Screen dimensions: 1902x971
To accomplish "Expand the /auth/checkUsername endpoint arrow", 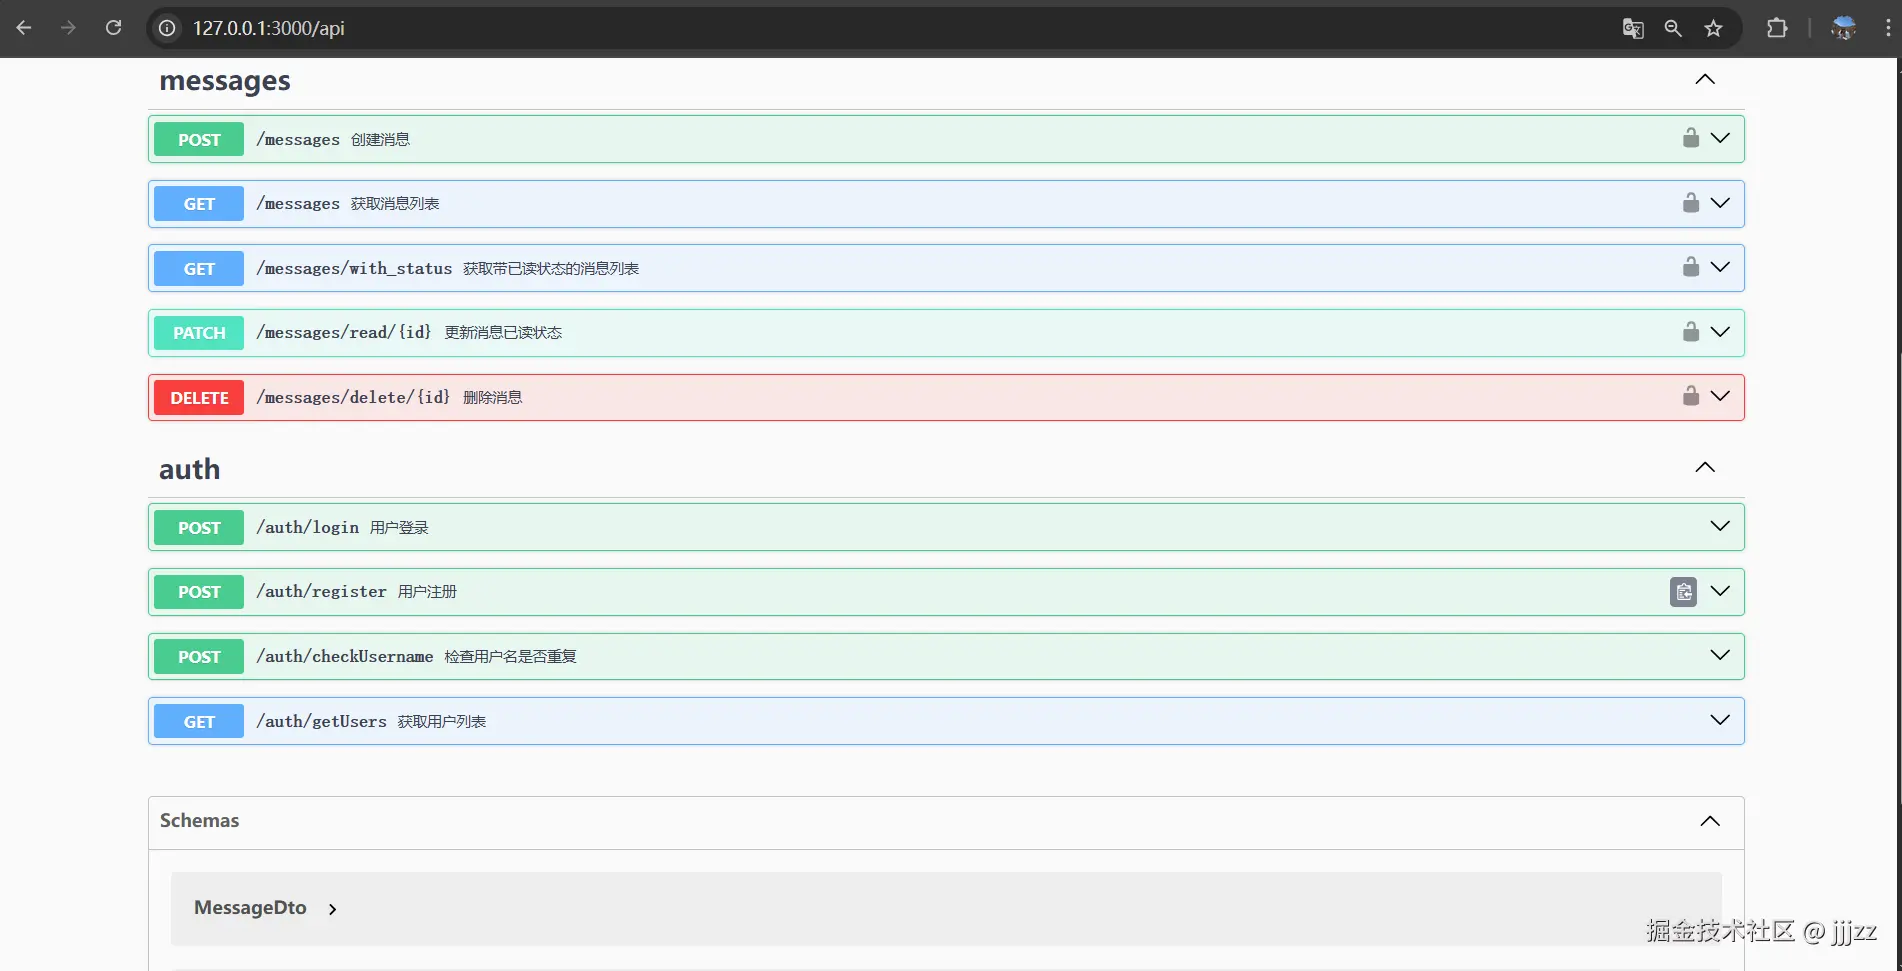I will pos(1720,655).
